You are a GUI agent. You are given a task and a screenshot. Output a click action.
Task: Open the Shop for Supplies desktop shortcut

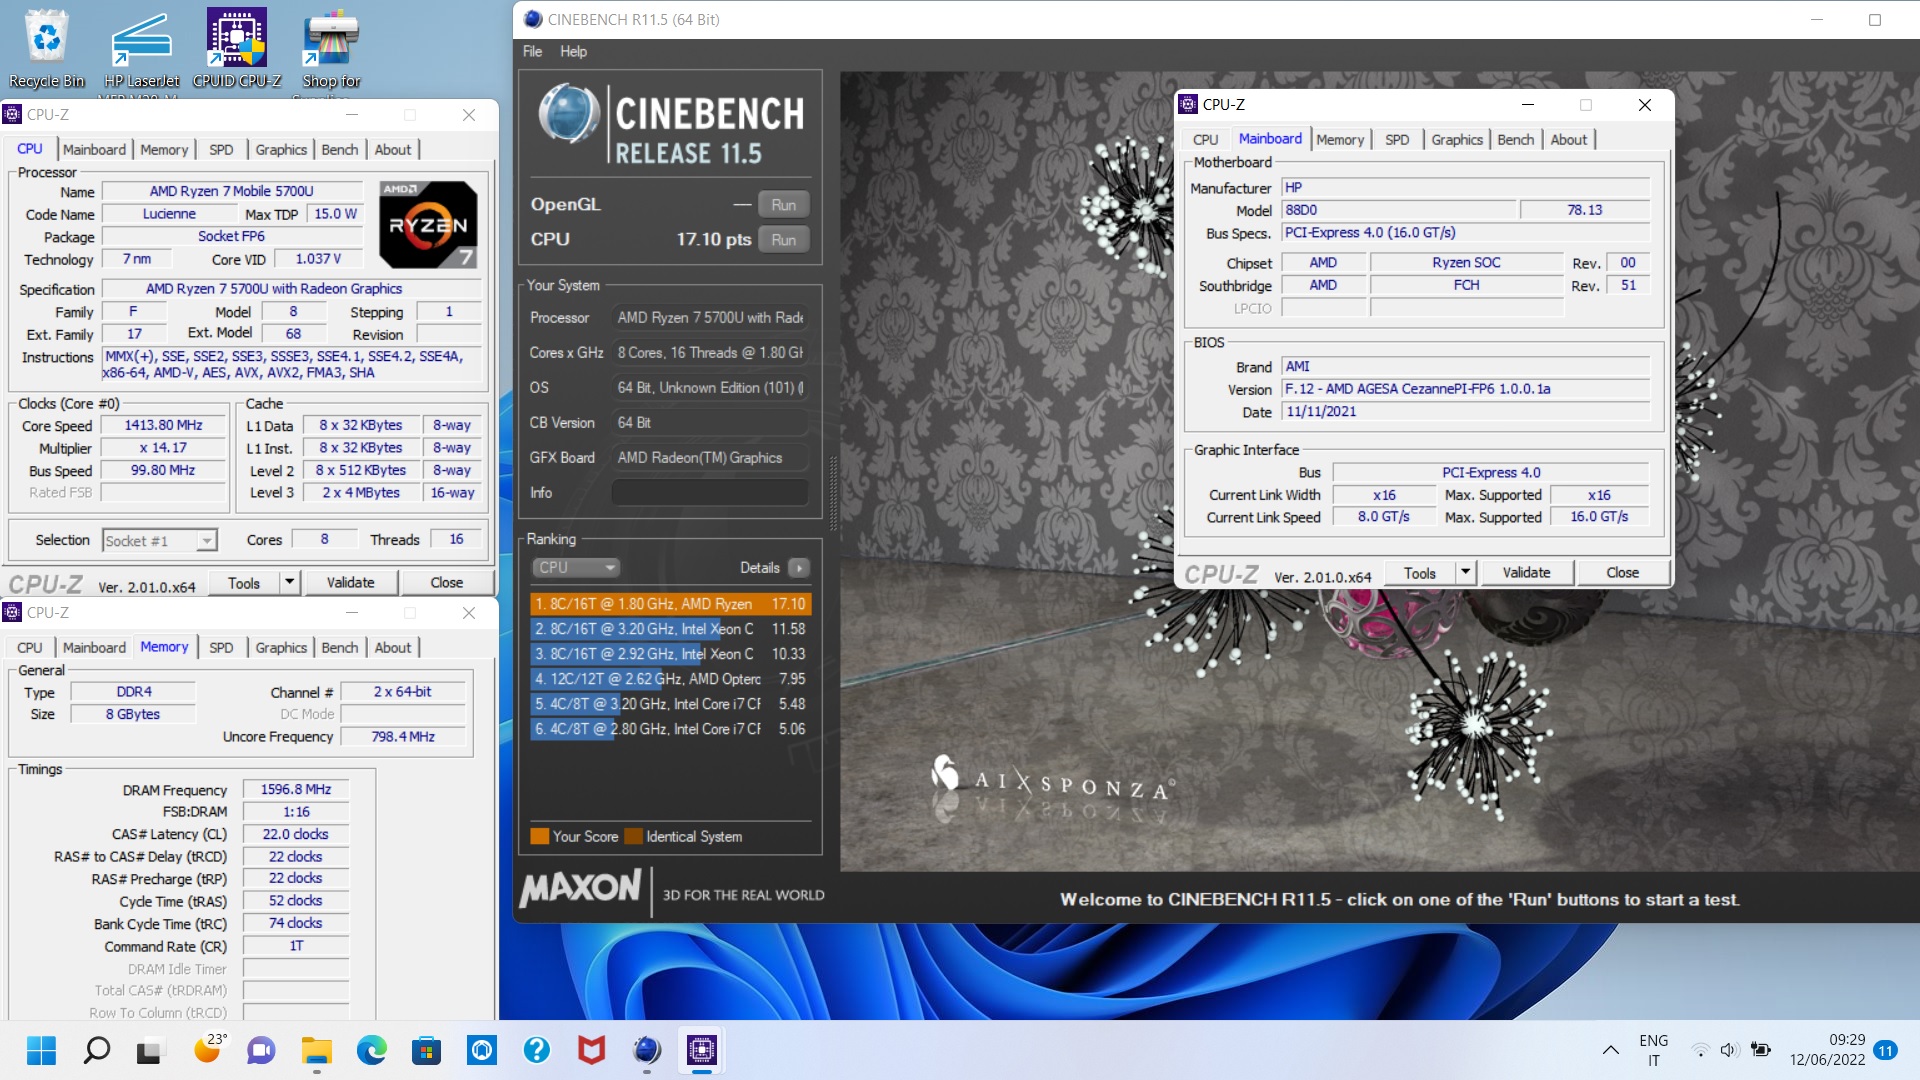click(x=331, y=52)
